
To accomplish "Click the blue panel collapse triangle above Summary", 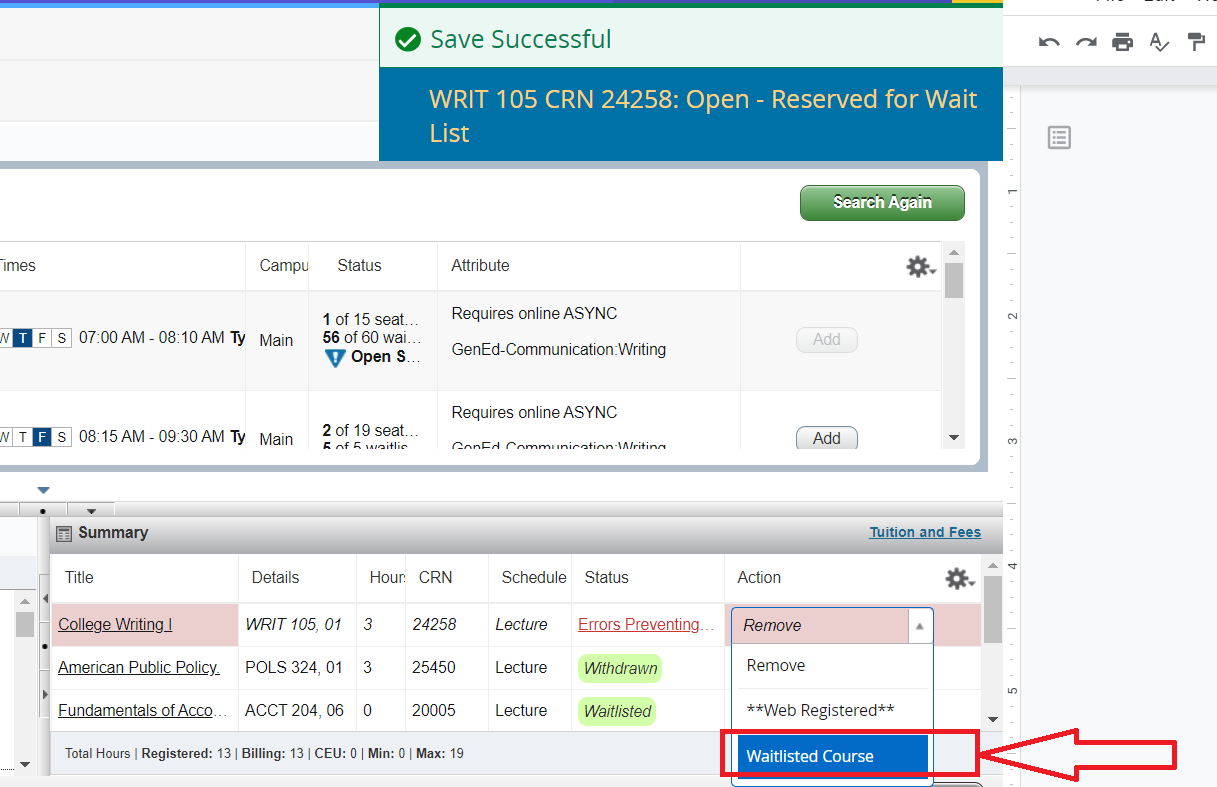I will coord(43,490).
